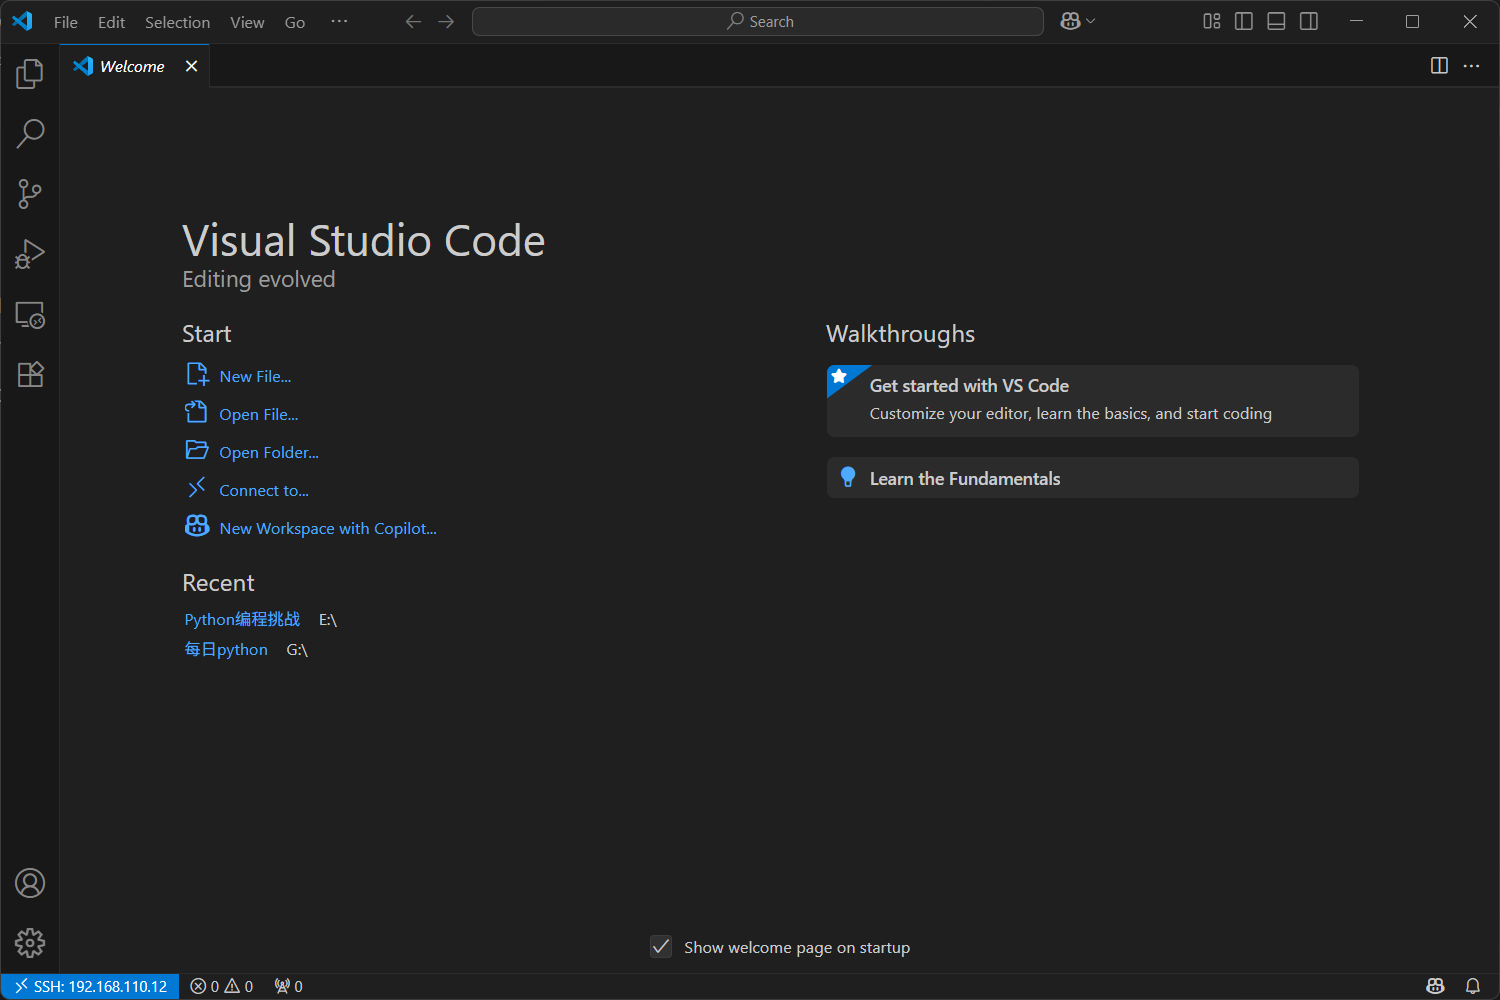Open the File menu
This screenshot has width=1500, height=1000.
(x=66, y=22)
